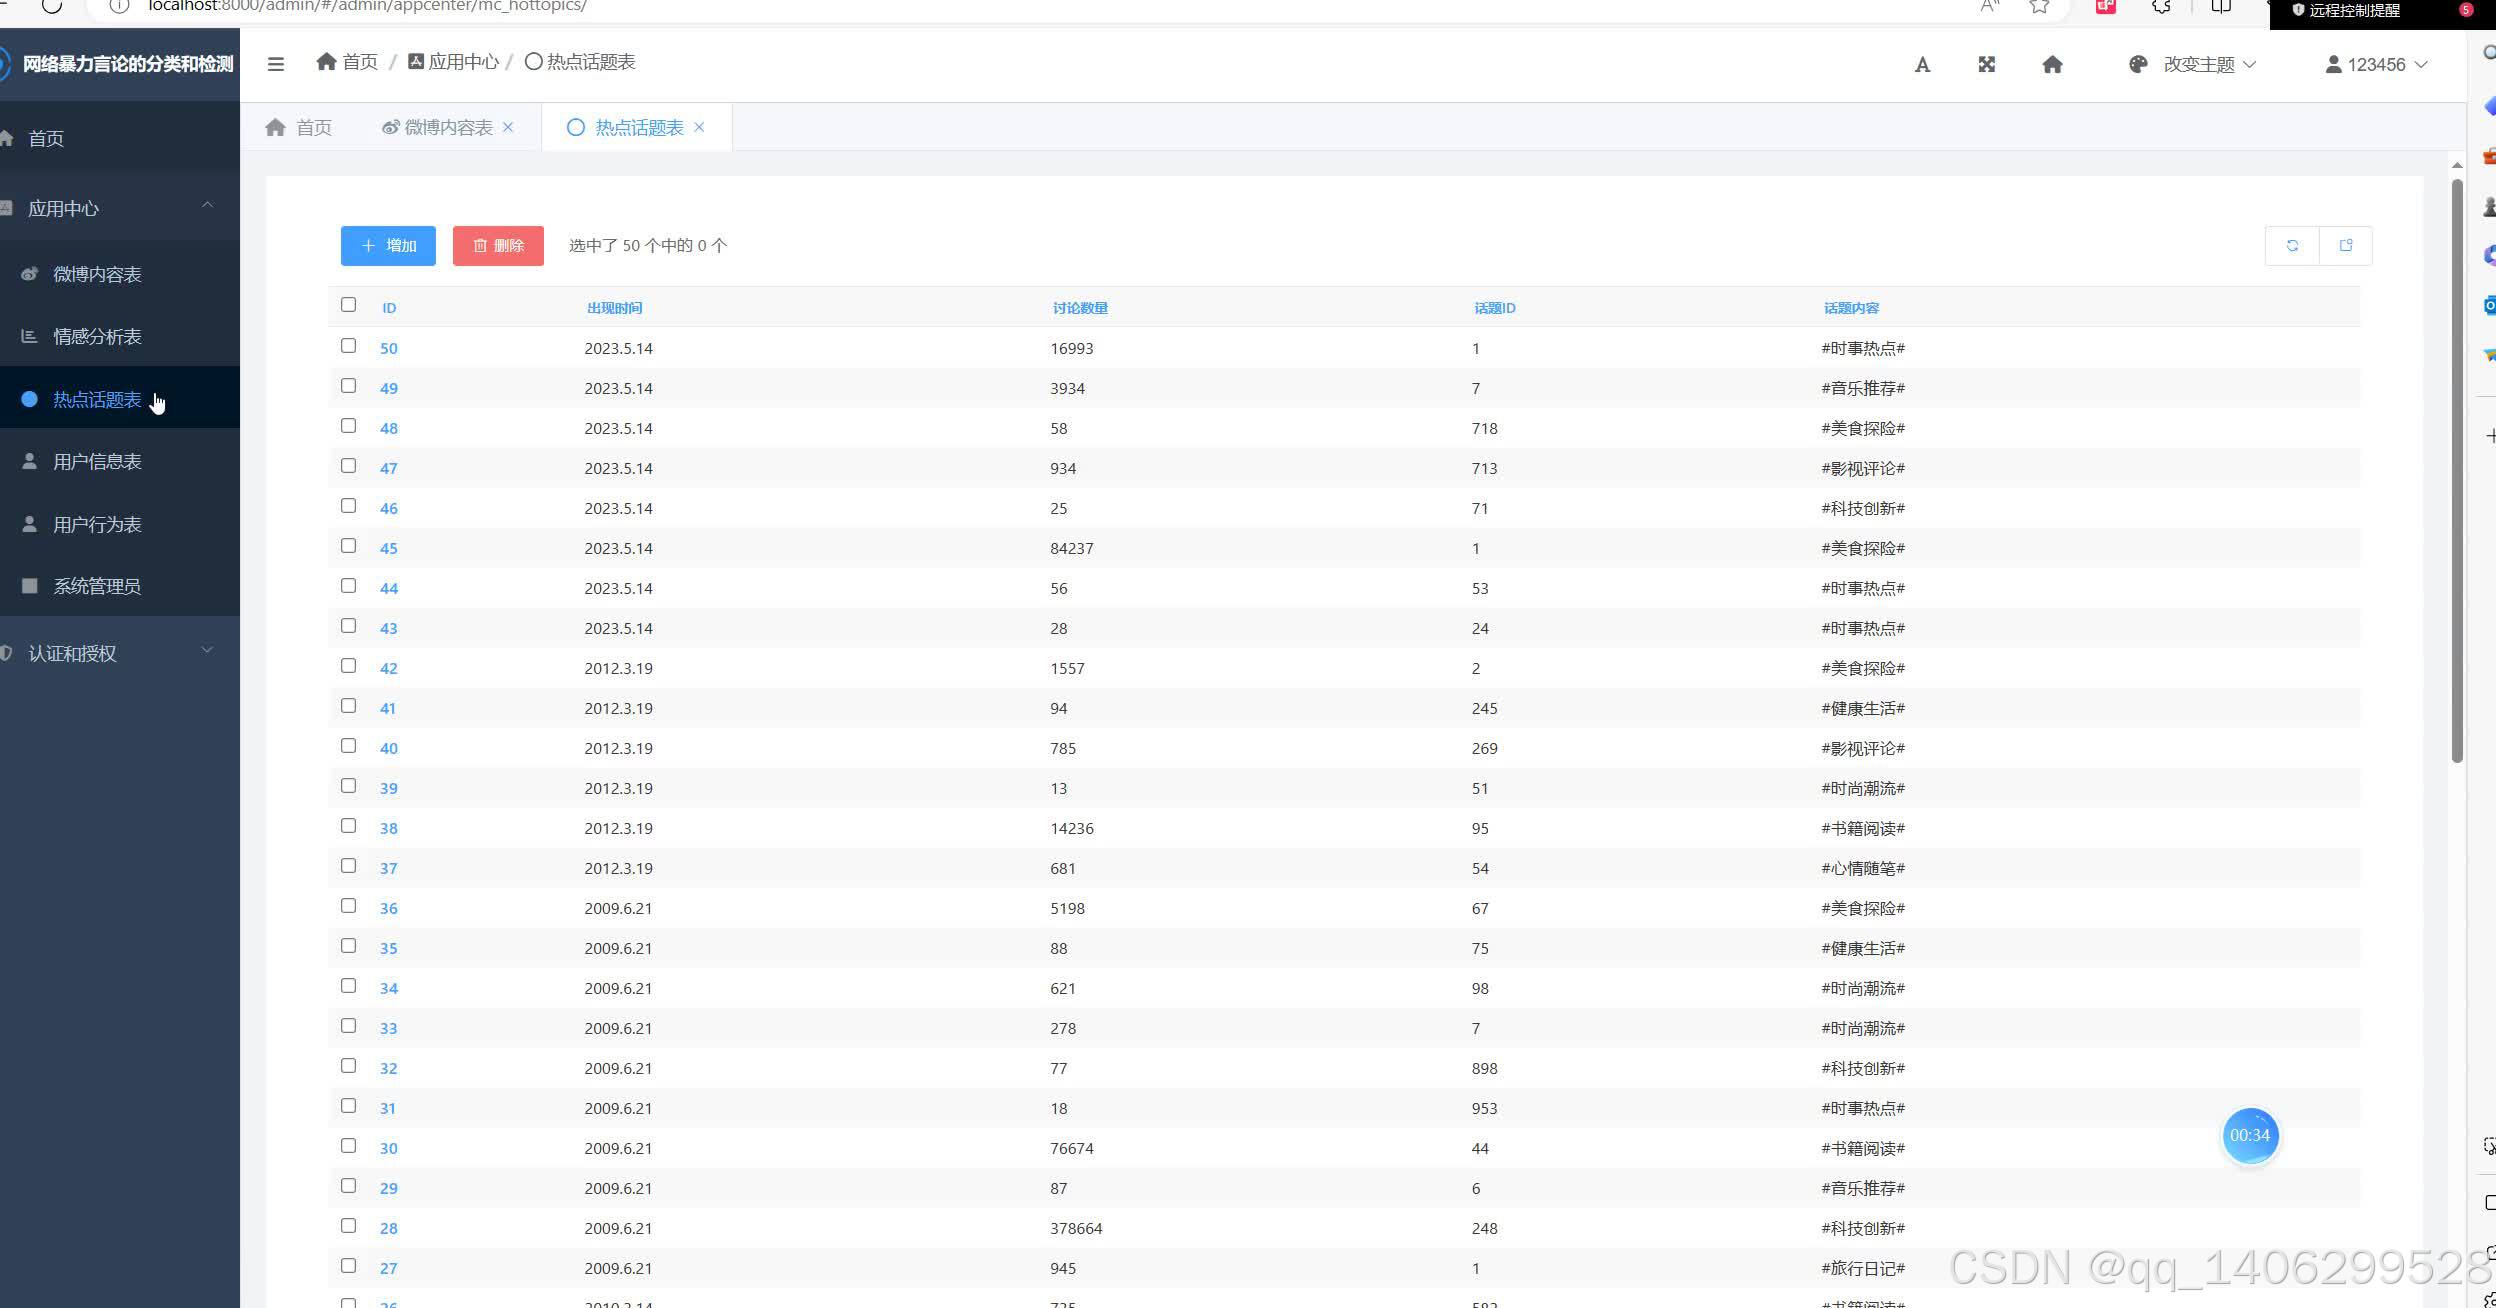
Task: Open 用户信息表 in the sidebar
Action: point(120,461)
